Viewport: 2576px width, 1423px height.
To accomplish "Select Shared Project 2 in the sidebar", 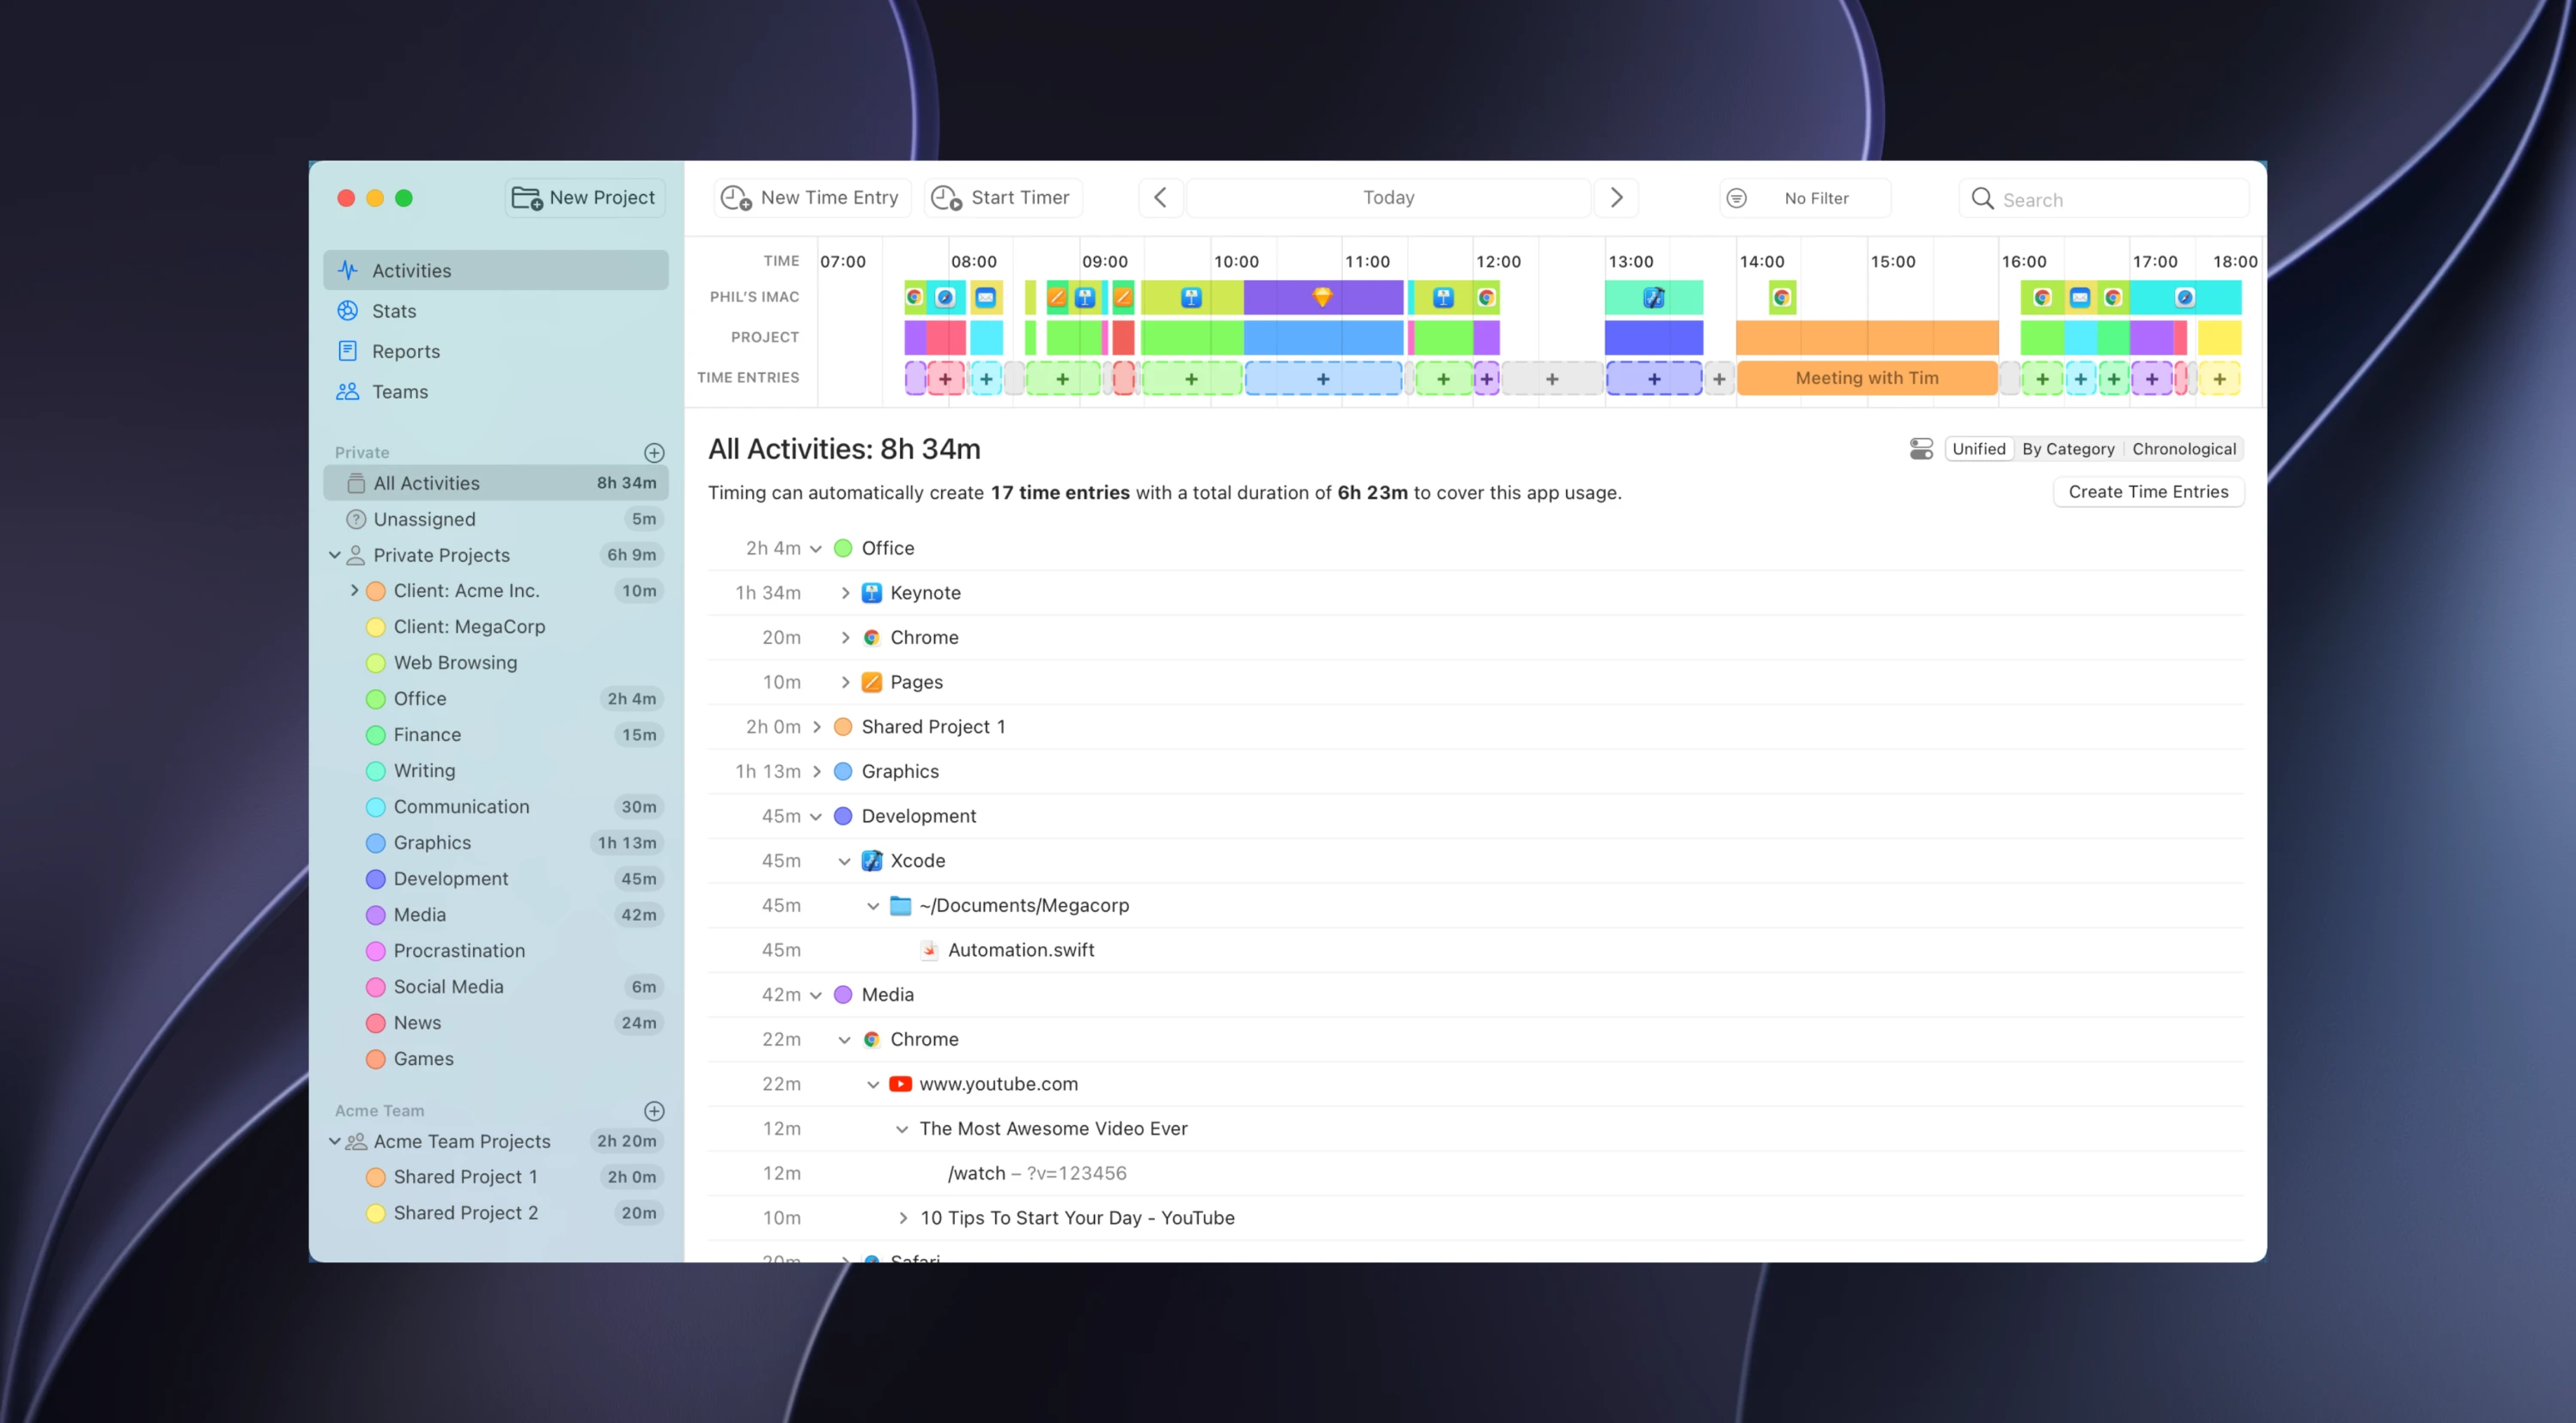I will [x=495, y=1213].
